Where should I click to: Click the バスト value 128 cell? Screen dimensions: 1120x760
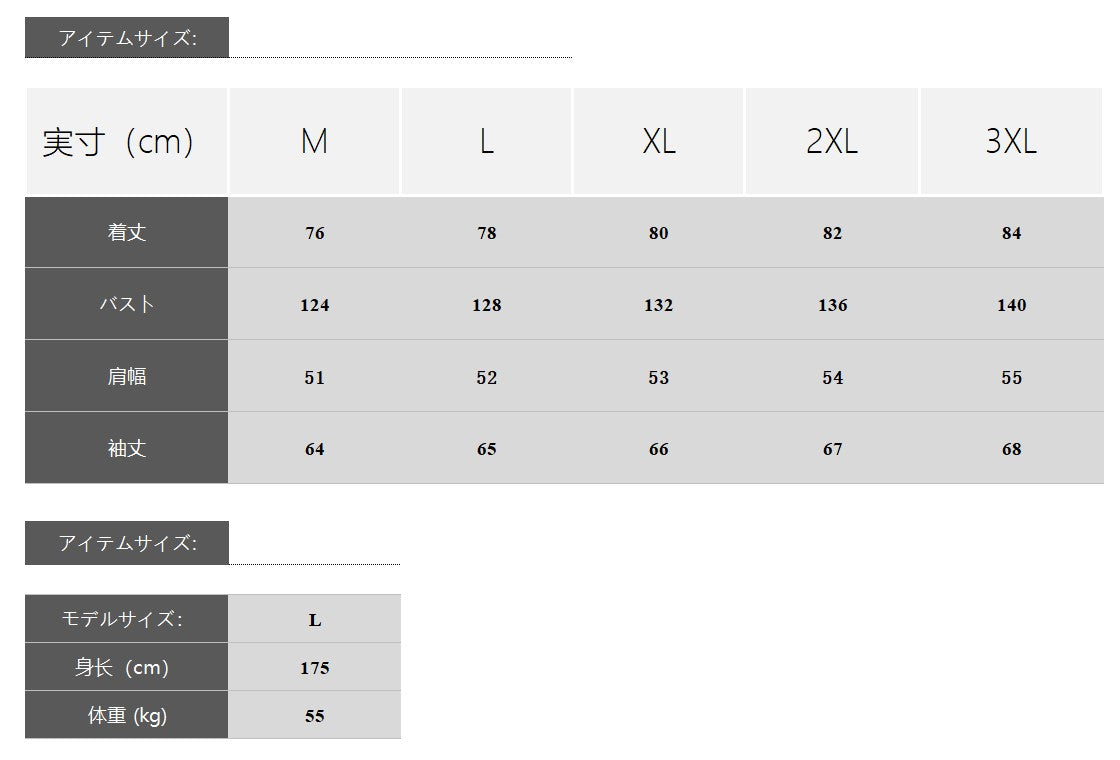[486, 305]
